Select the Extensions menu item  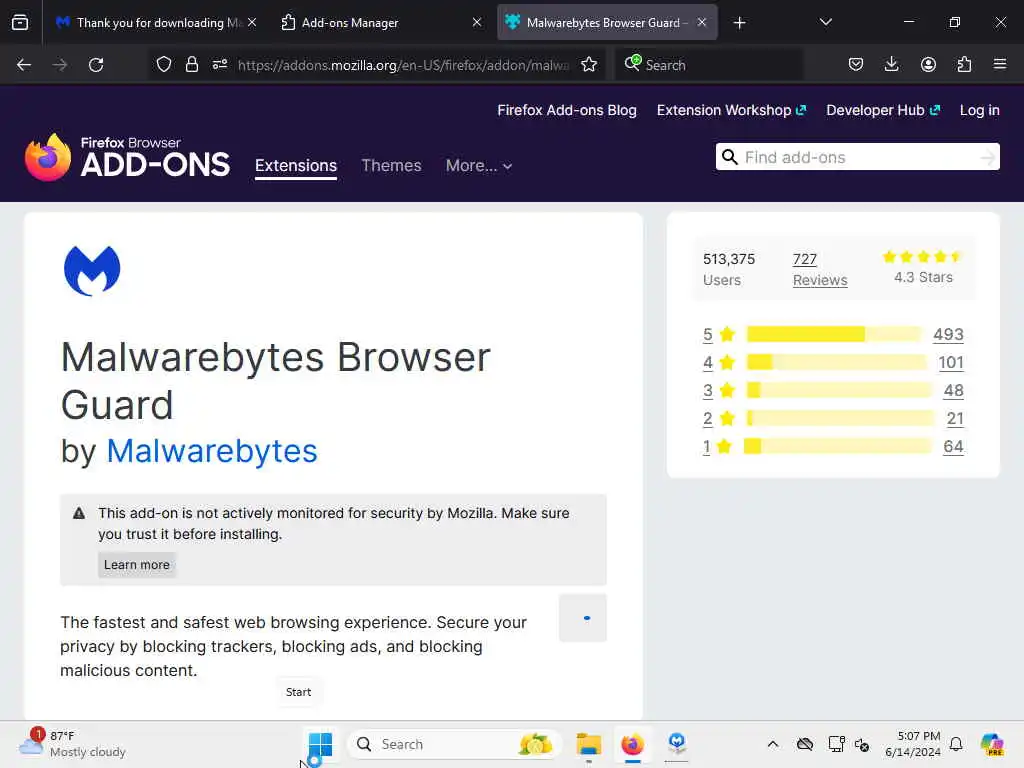pos(296,165)
